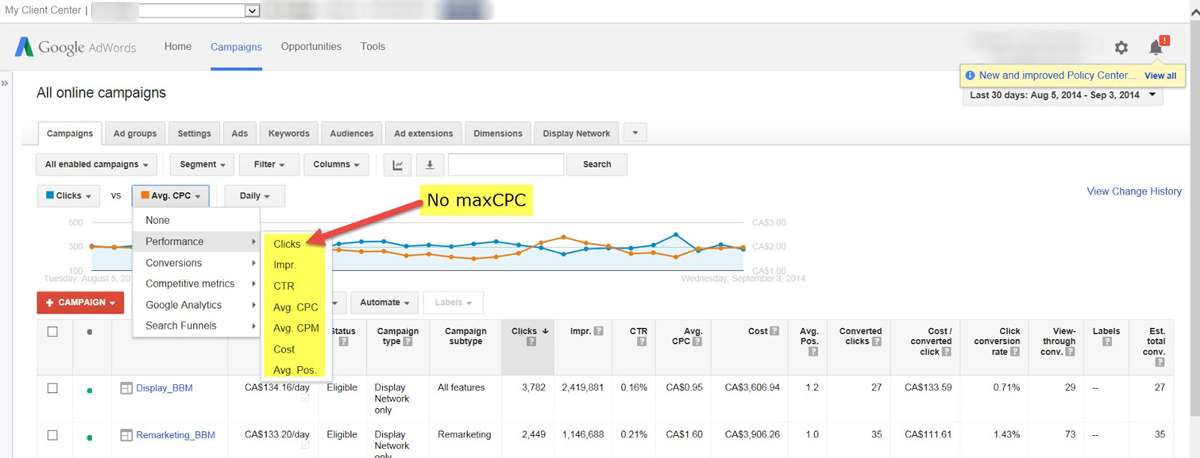This screenshot has height=458, width=1200.
Task: Open Segment dropdown
Action: [203, 165]
